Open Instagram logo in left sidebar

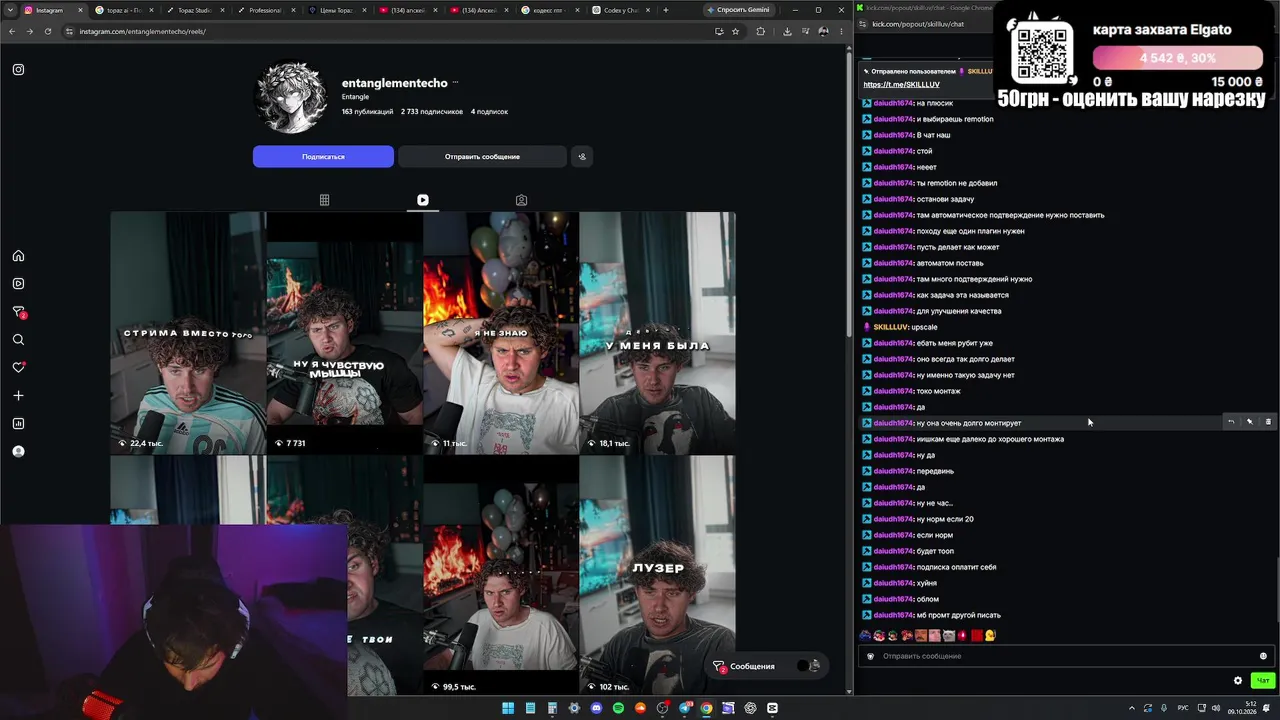(18, 70)
